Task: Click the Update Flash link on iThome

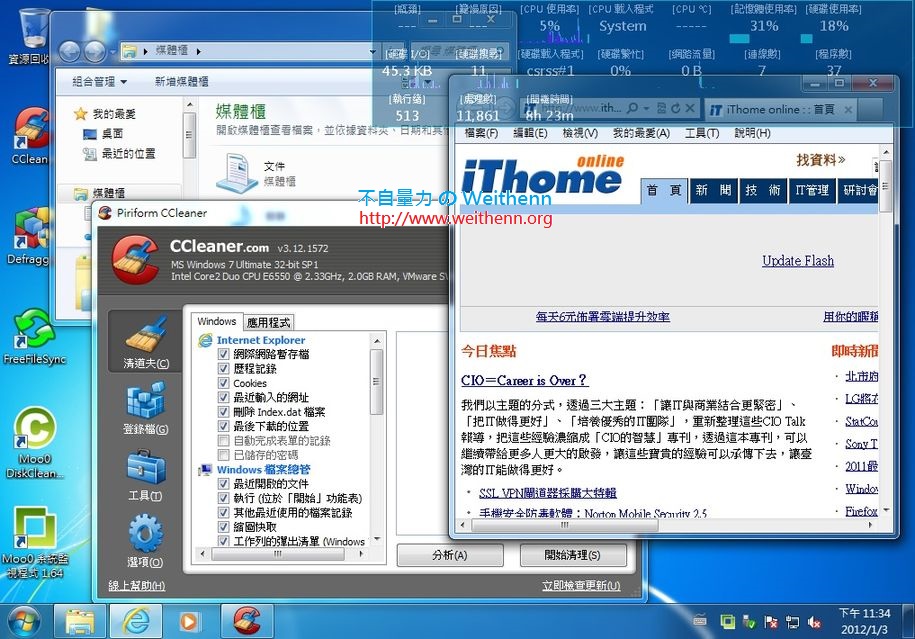Action: (x=798, y=260)
